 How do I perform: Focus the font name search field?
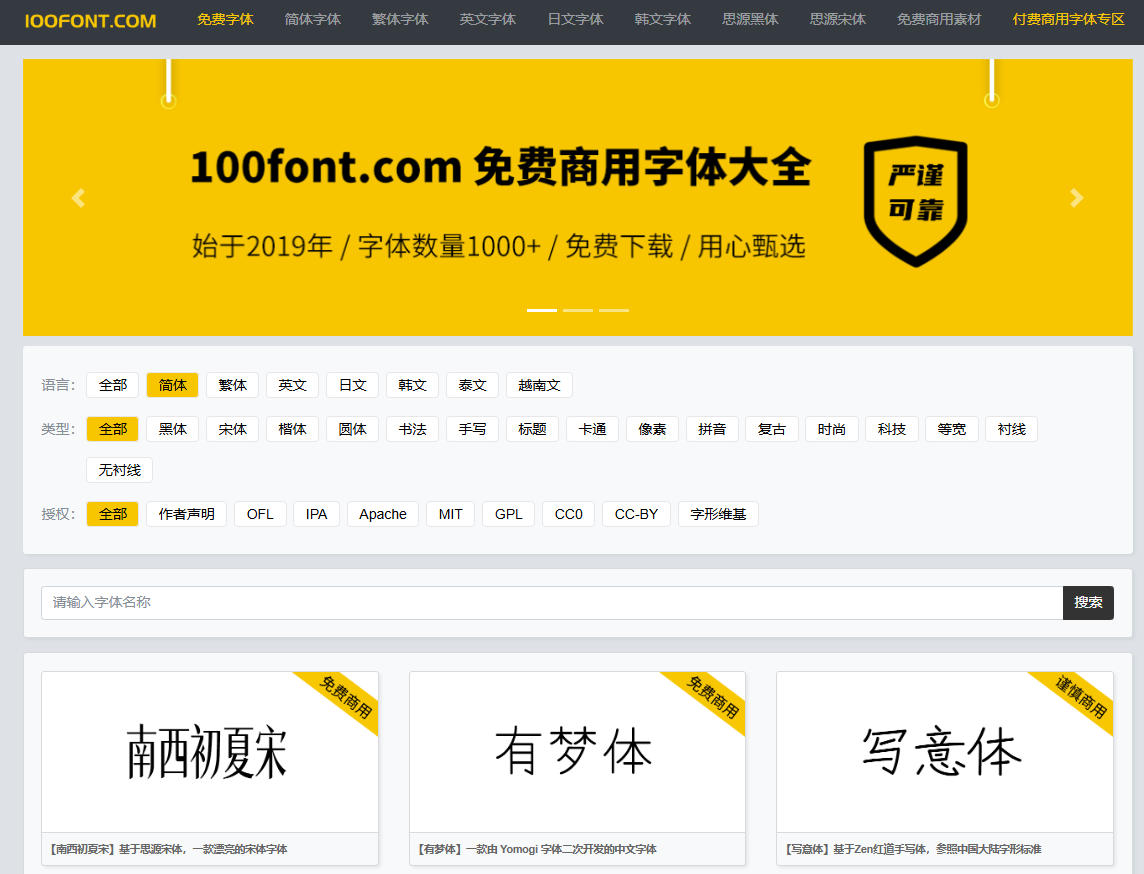(551, 603)
